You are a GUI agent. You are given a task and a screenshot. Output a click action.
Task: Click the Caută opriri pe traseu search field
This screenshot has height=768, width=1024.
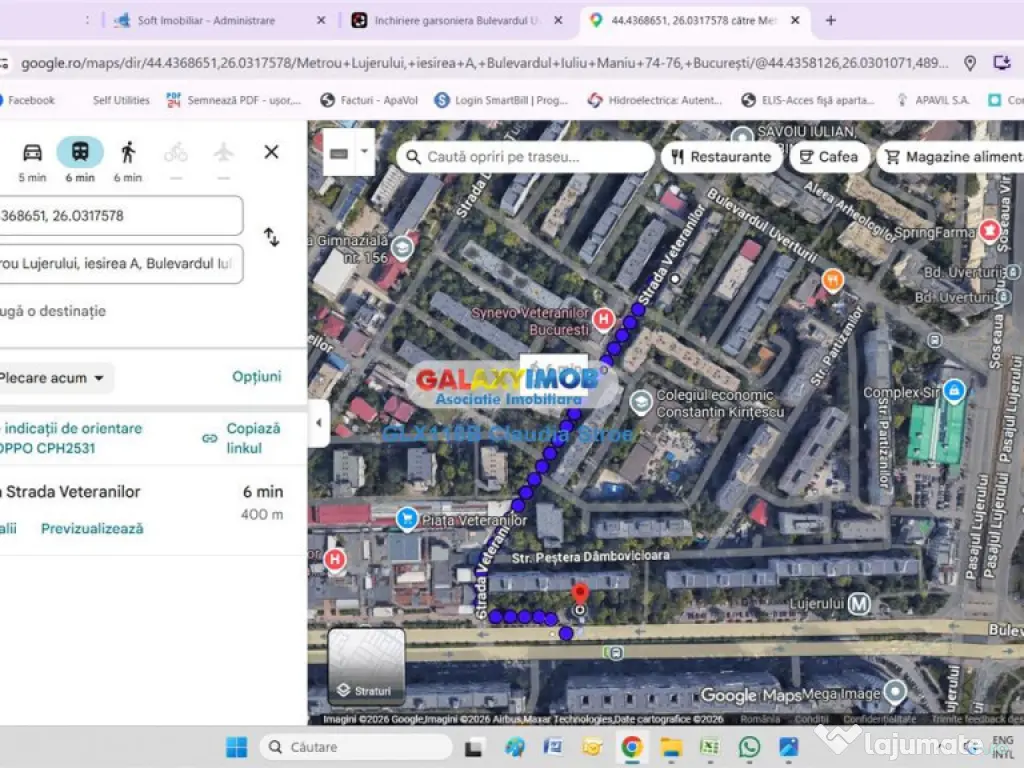point(525,156)
